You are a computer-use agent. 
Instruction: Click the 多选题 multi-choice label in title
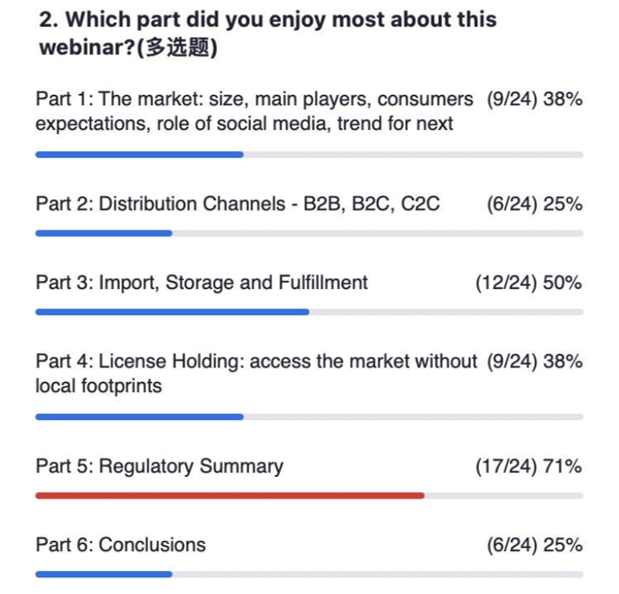[178, 48]
